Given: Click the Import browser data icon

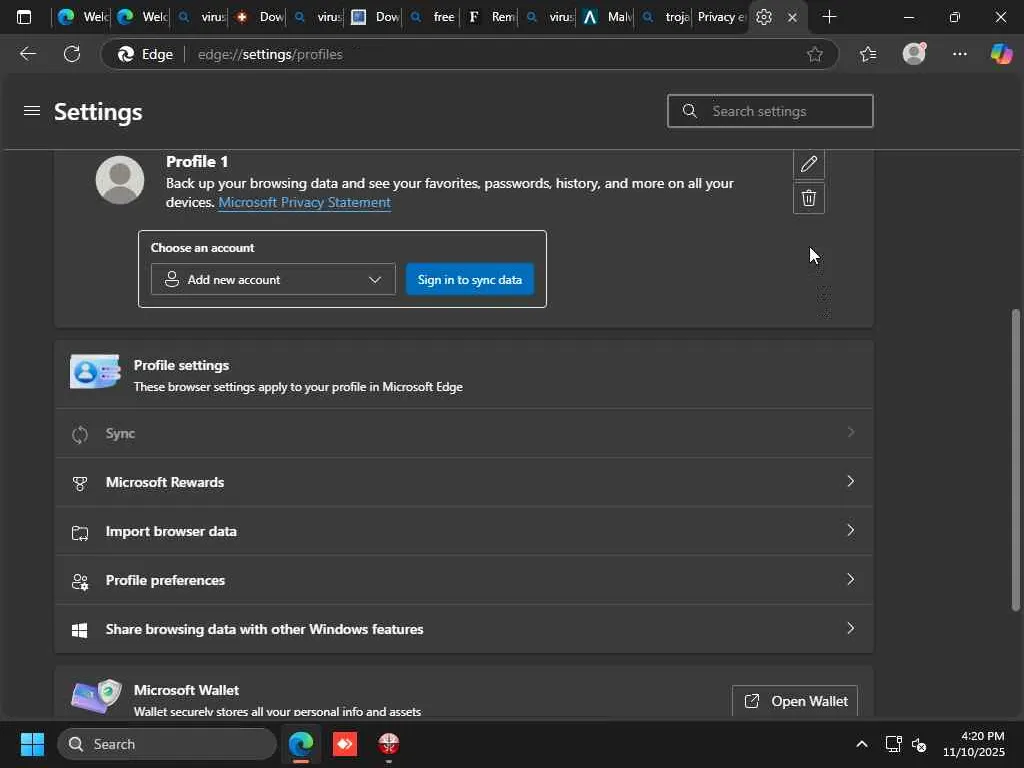Looking at the screenshot, I should (x=80, y=532).
